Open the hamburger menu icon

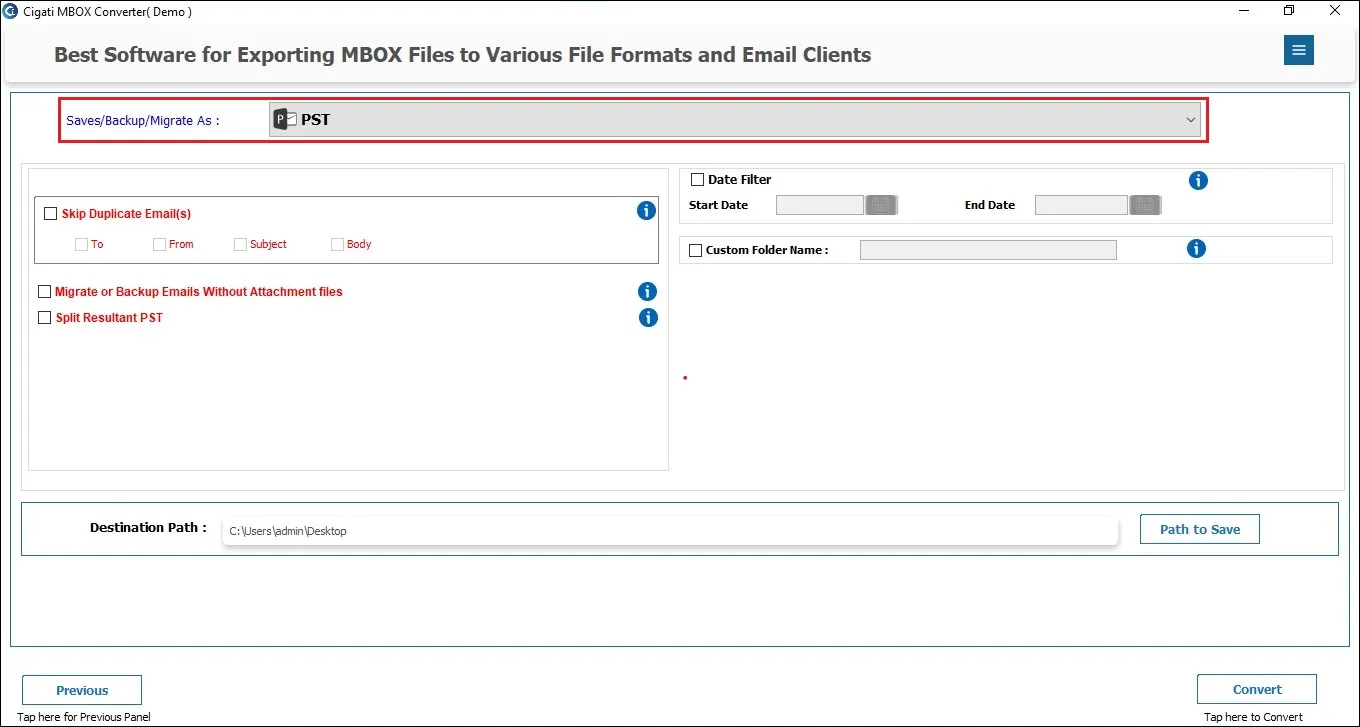pos(1298,51)
